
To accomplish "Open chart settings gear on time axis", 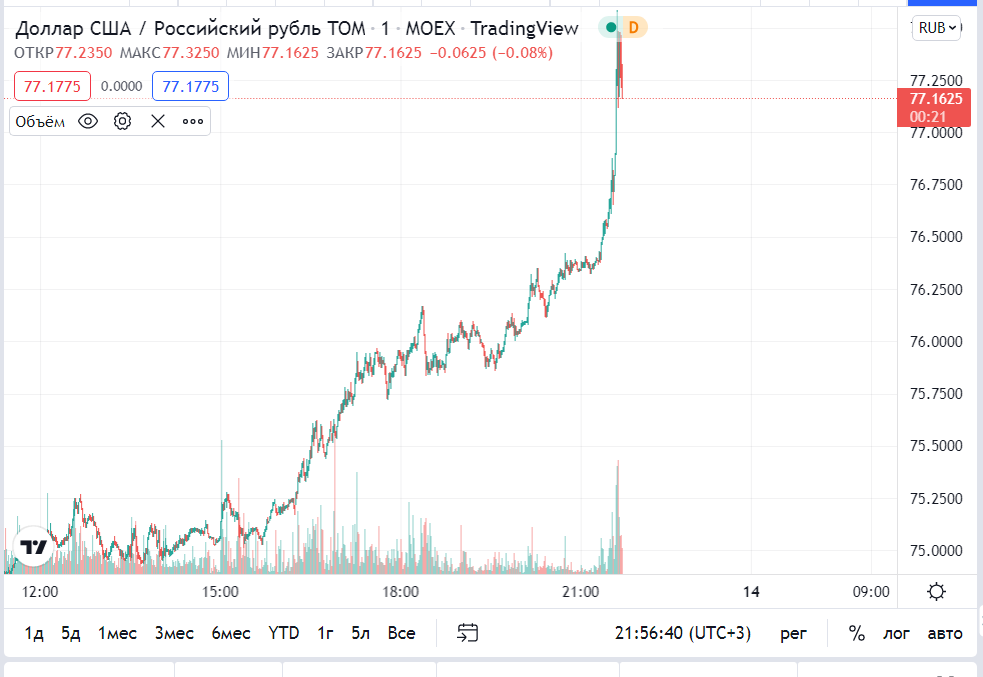I will pos(936,591).
